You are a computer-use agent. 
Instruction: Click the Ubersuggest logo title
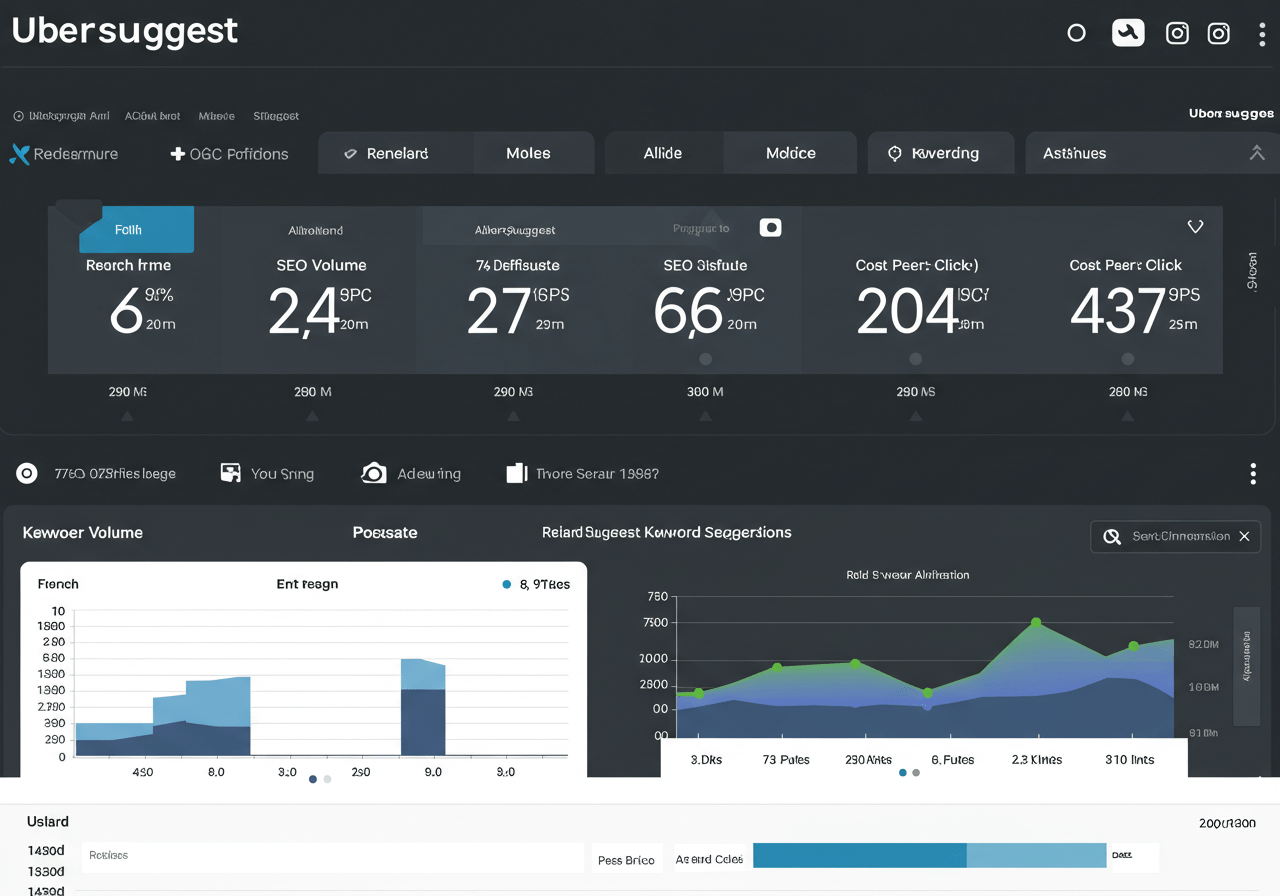click(125, 31)
